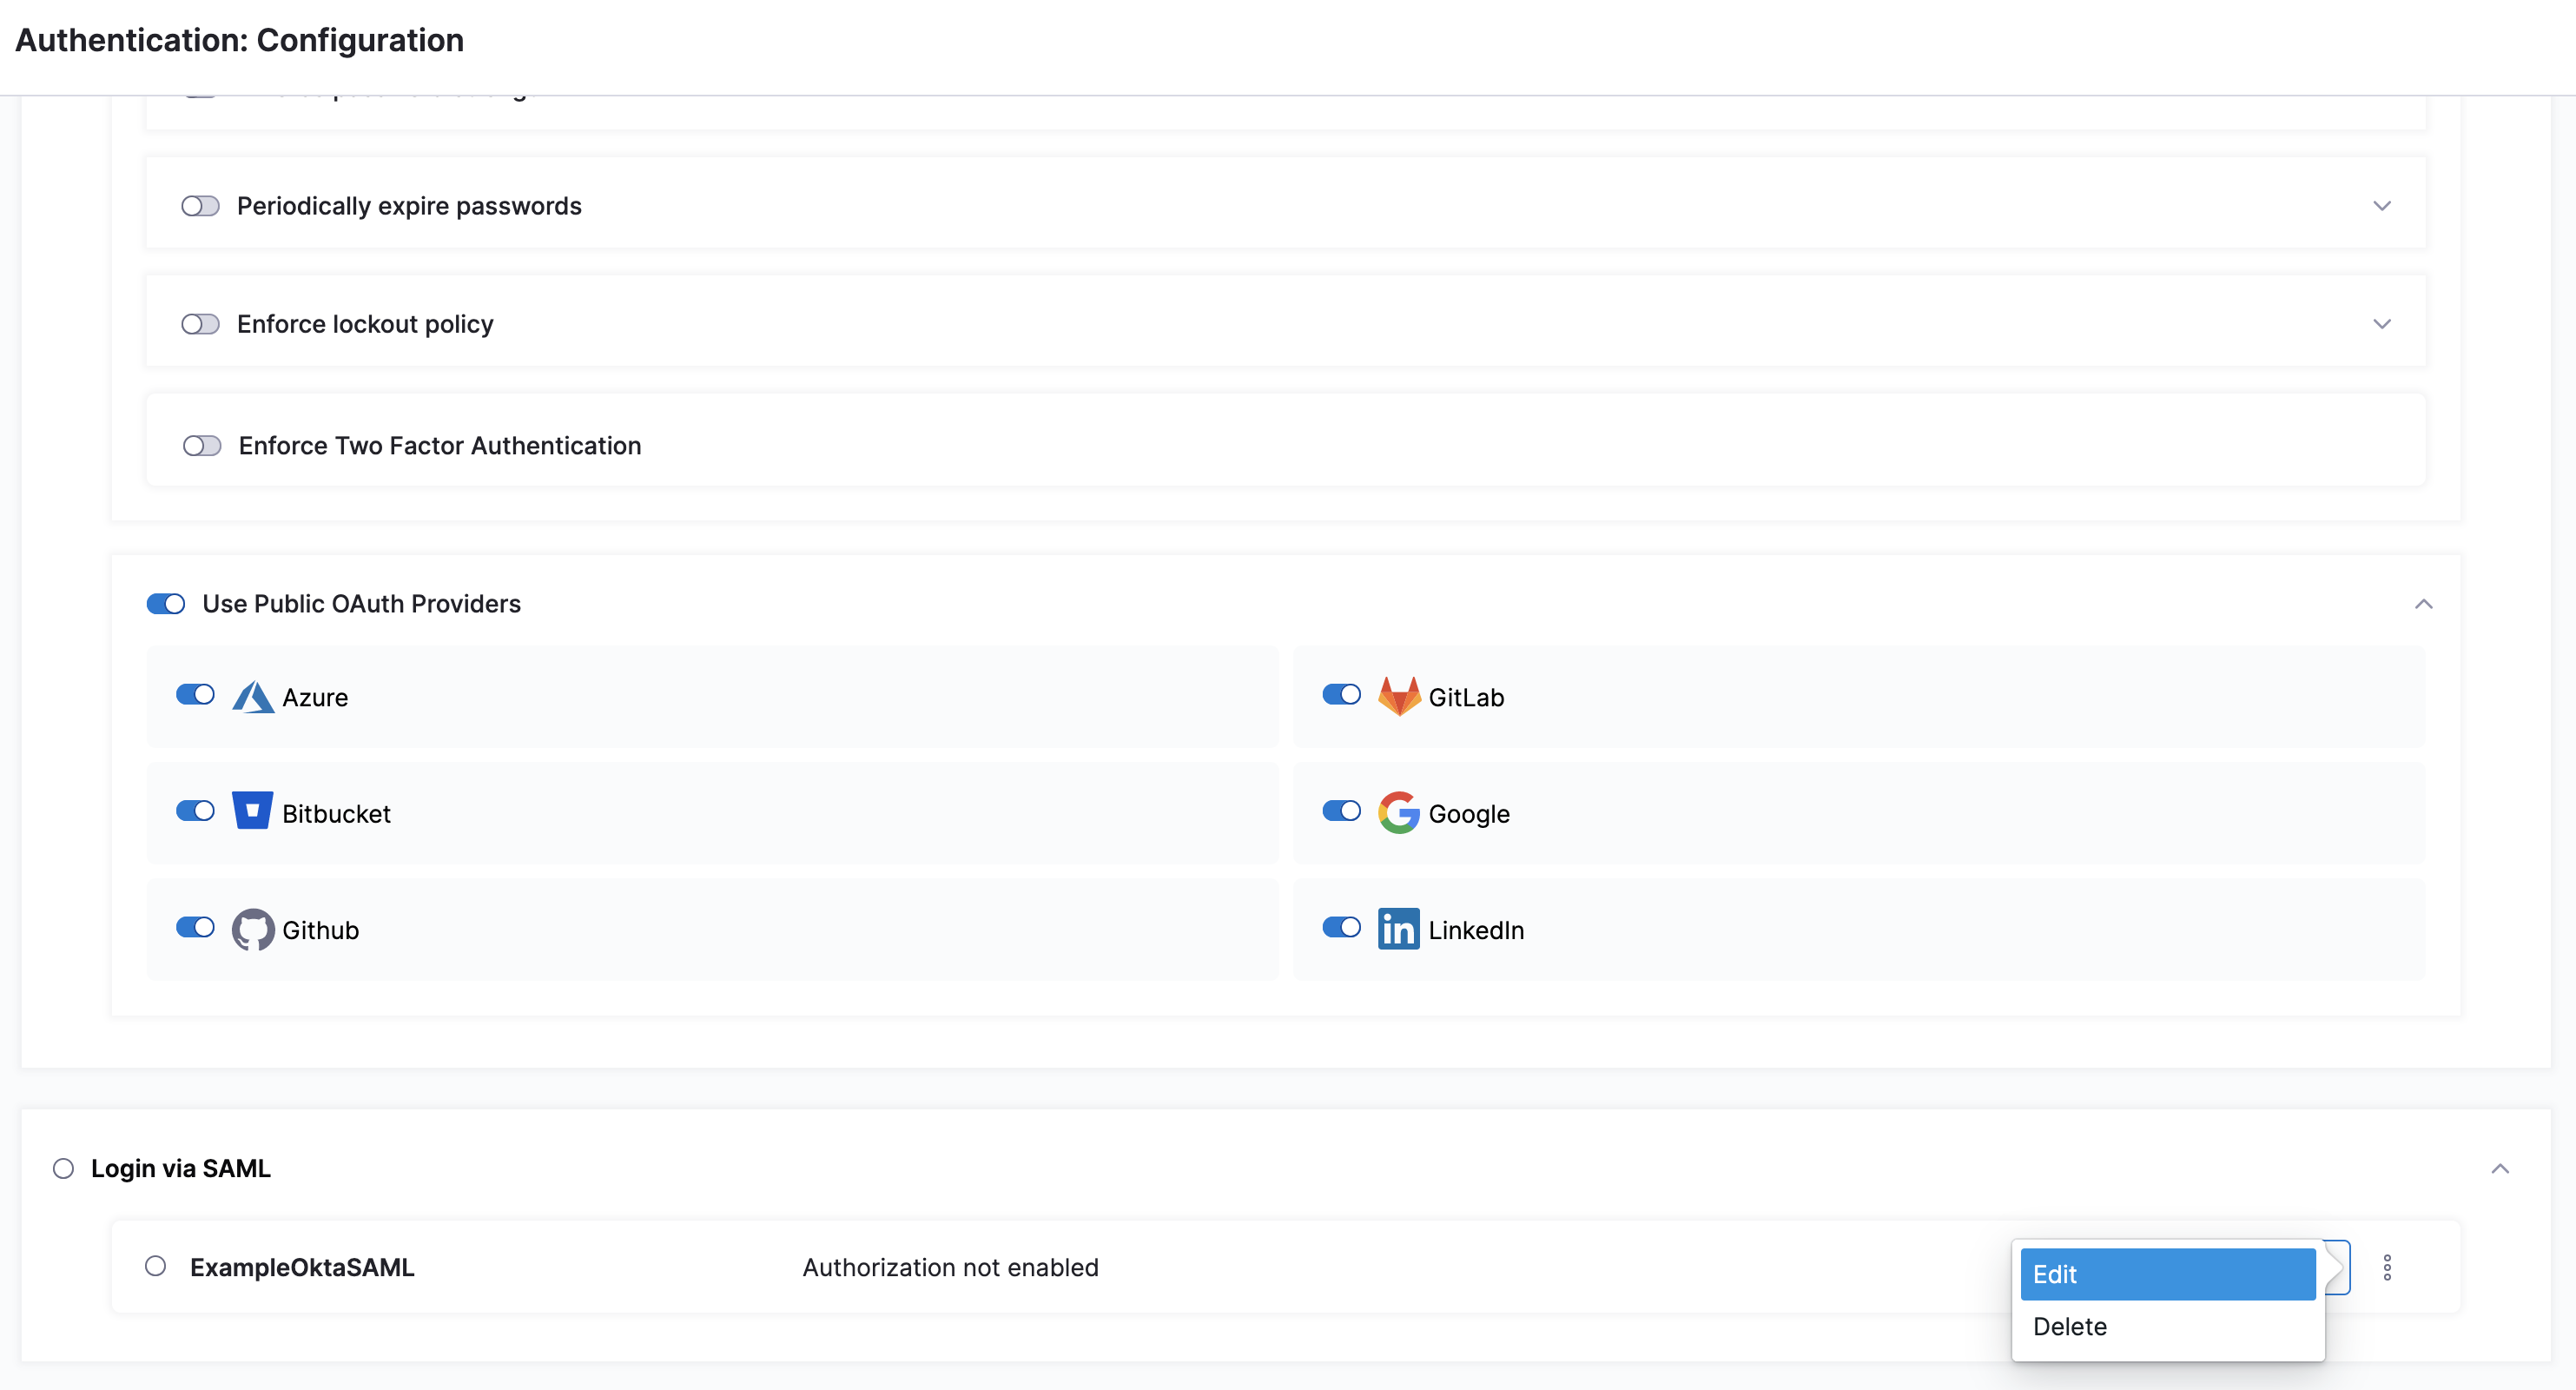Expand the Periodically expire passwords chevron
The image size is (2576, 1390).
[2382, 206]
